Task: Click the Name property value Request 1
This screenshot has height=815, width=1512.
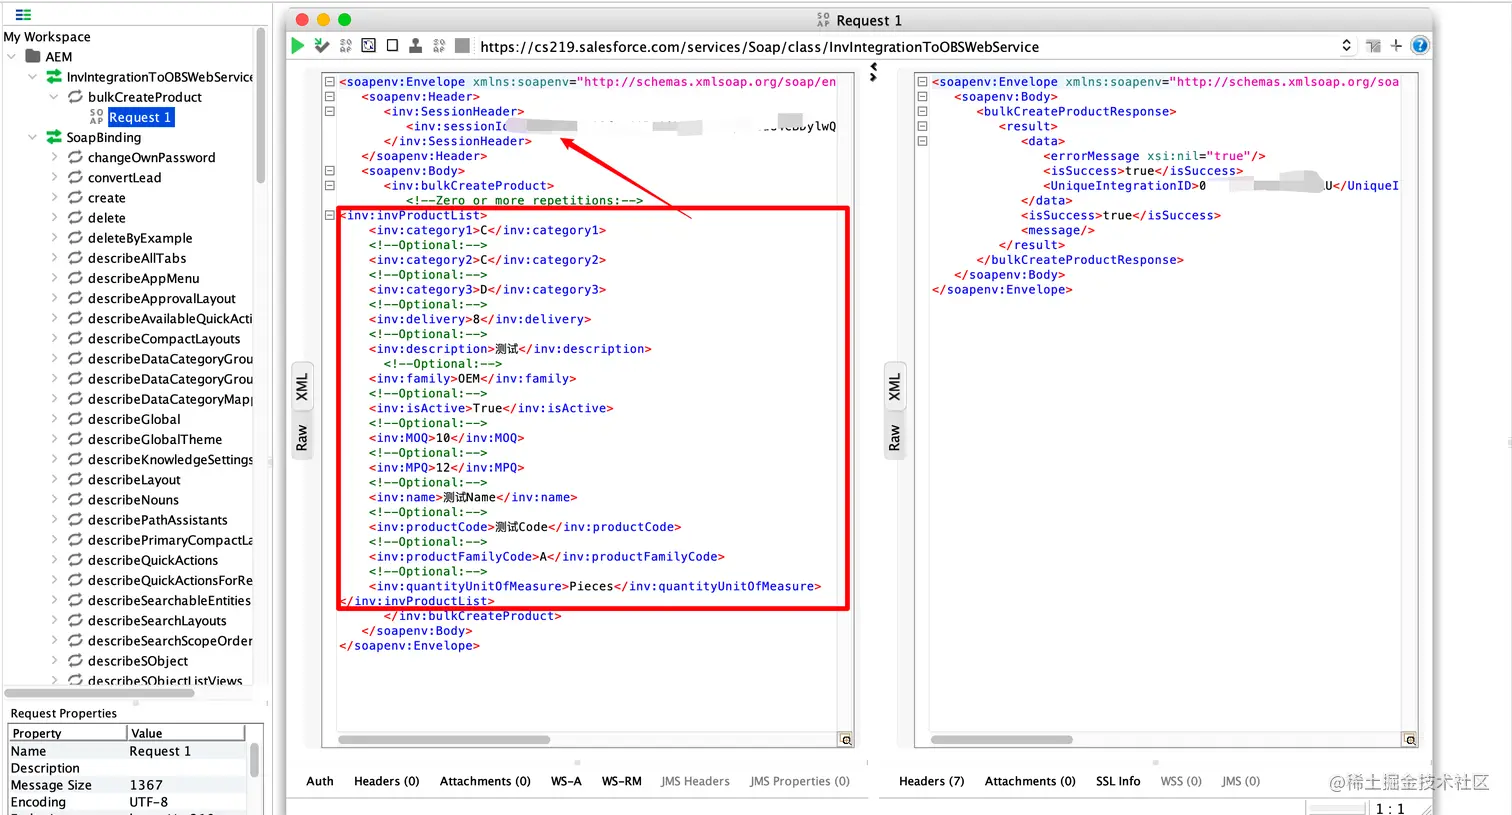Action: (160, 751)
